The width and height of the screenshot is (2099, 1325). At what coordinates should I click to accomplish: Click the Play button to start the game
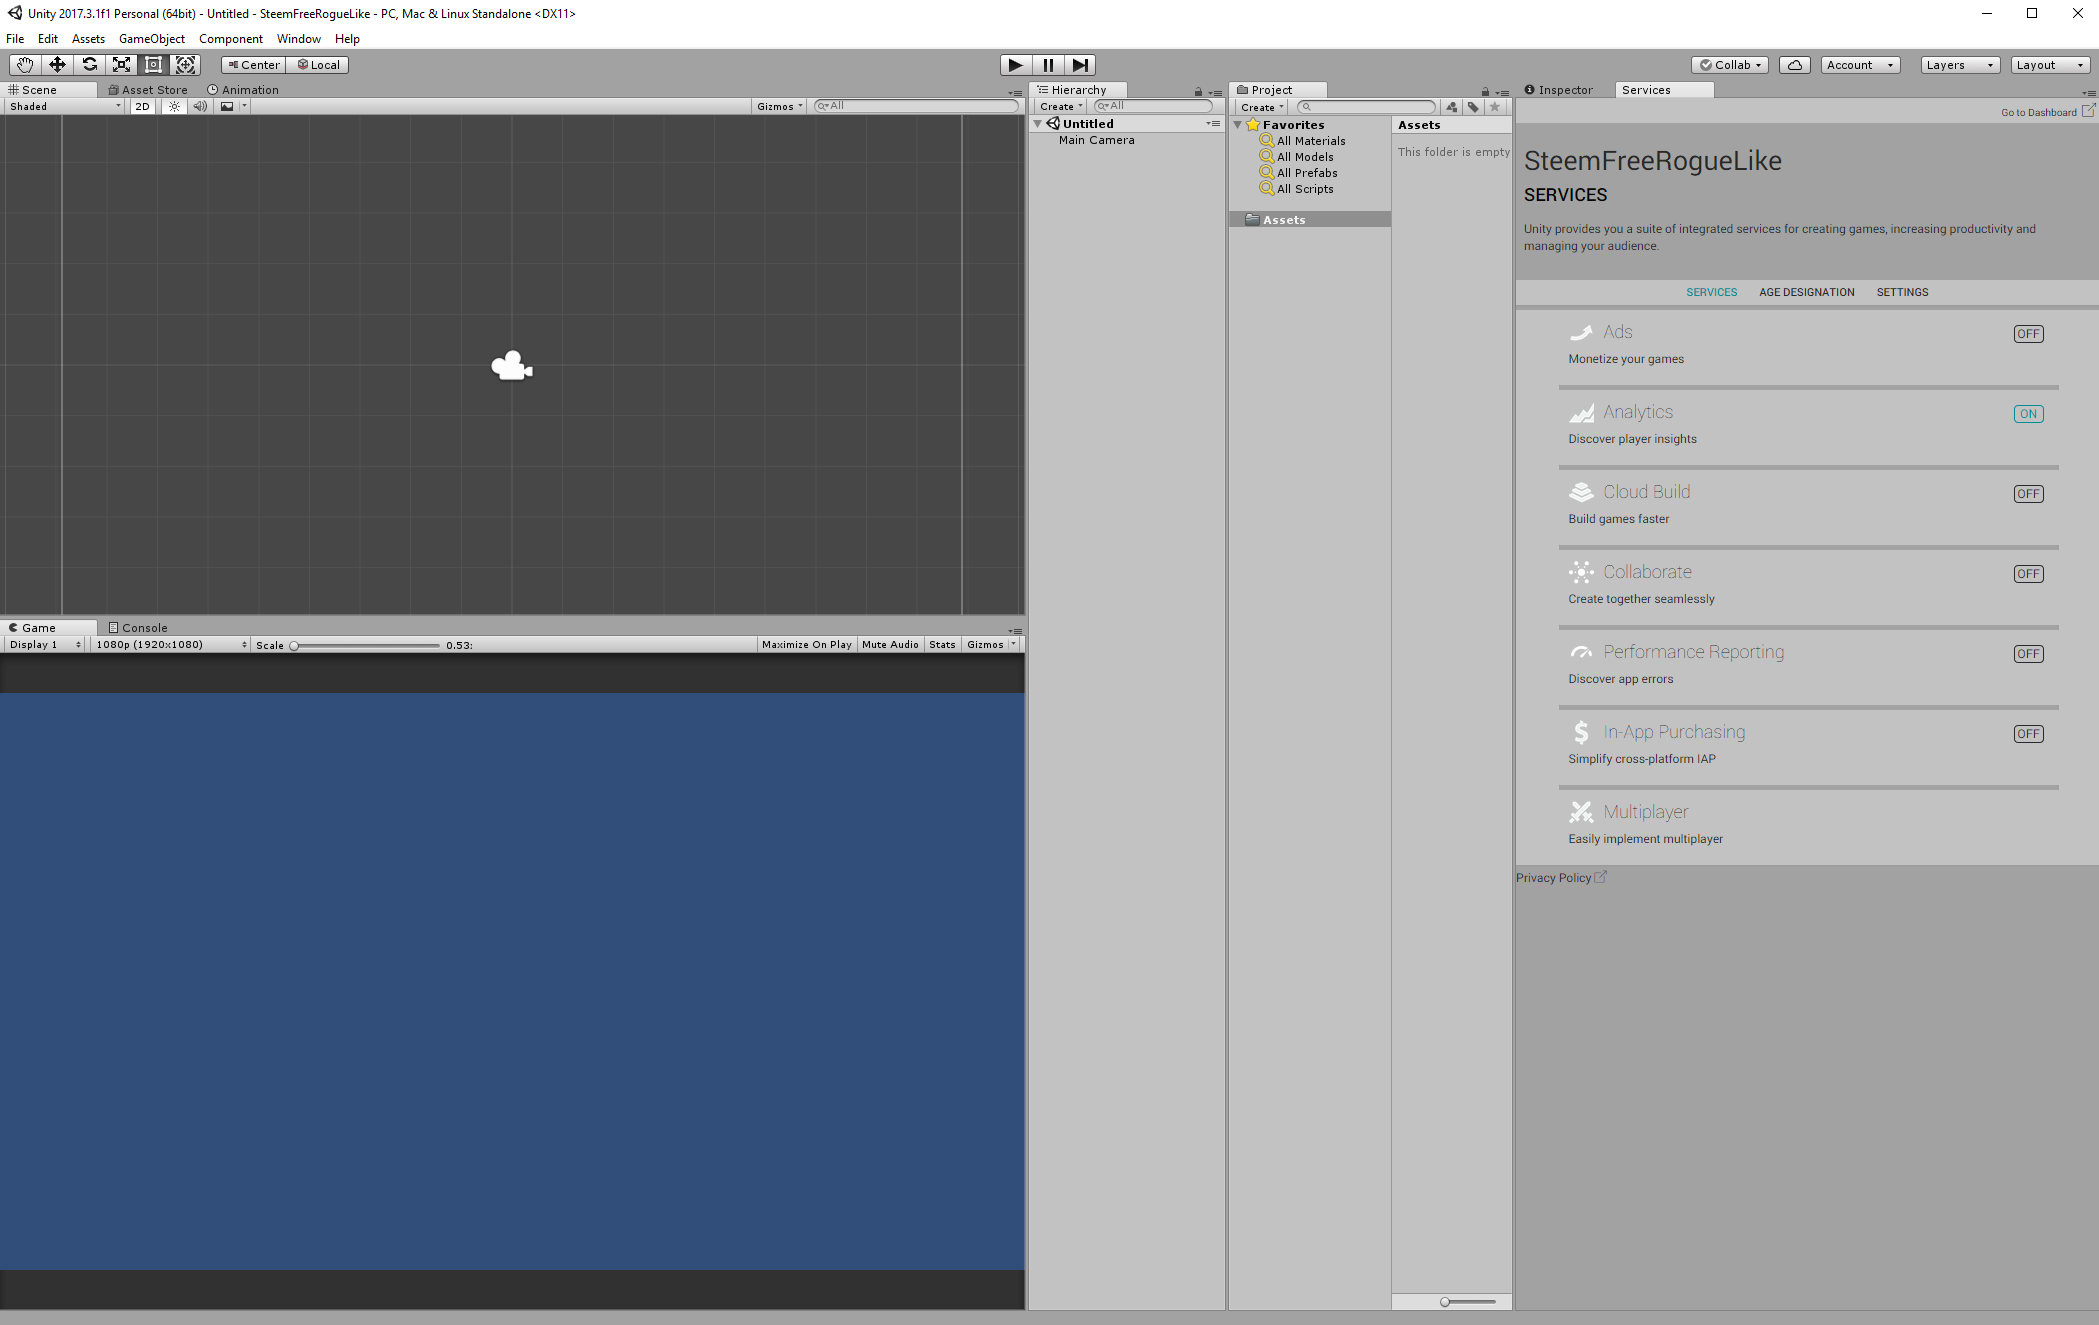[x=1016, y=65]
